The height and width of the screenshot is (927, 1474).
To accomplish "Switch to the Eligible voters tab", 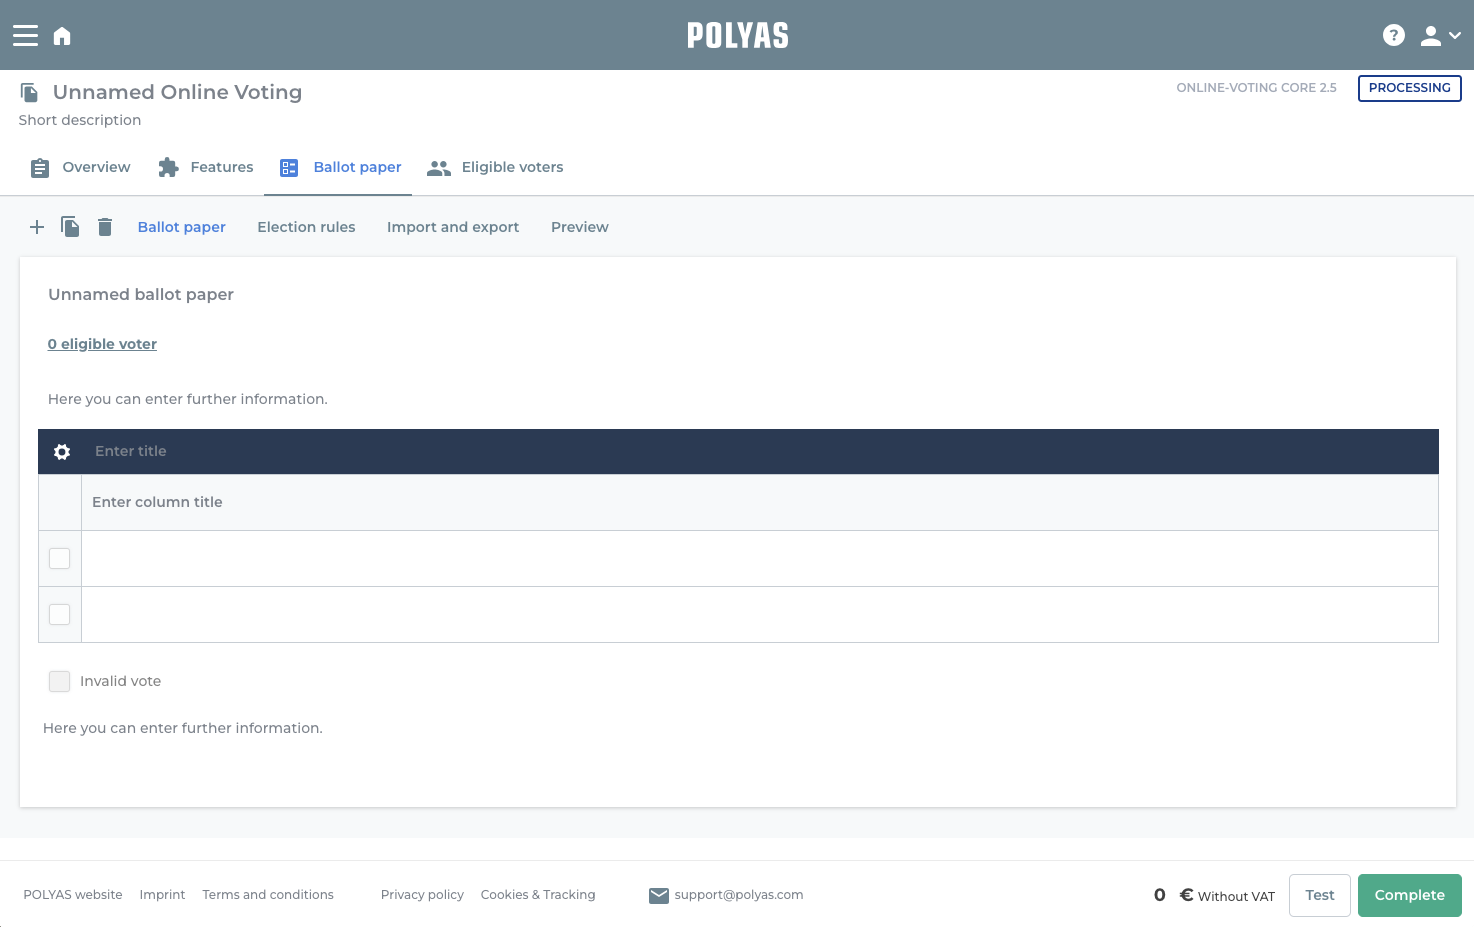I will pyautogui.click(x=495, y=167).
